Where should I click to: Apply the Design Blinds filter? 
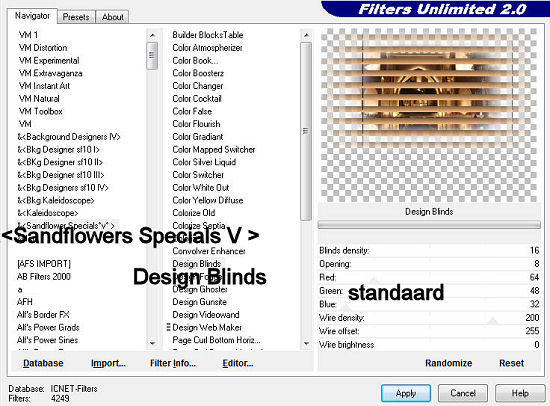click(406, 393)
